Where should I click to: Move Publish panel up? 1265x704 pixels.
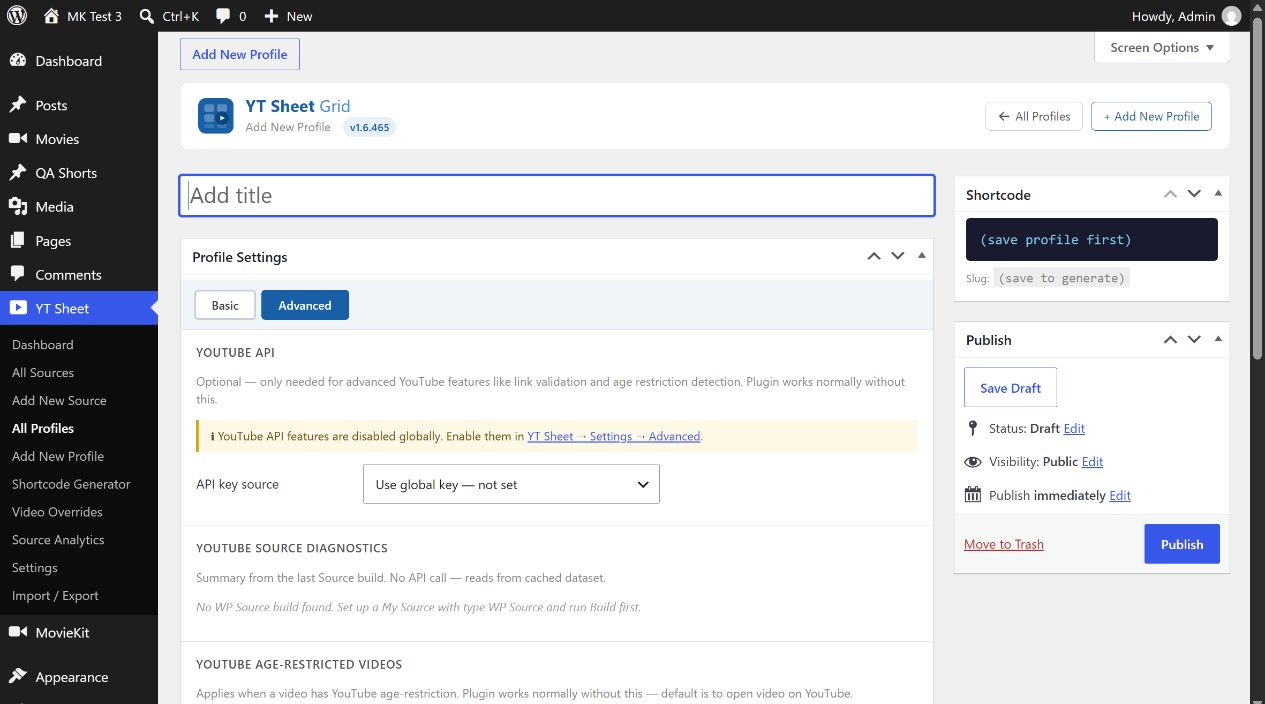pos(1170,339)
